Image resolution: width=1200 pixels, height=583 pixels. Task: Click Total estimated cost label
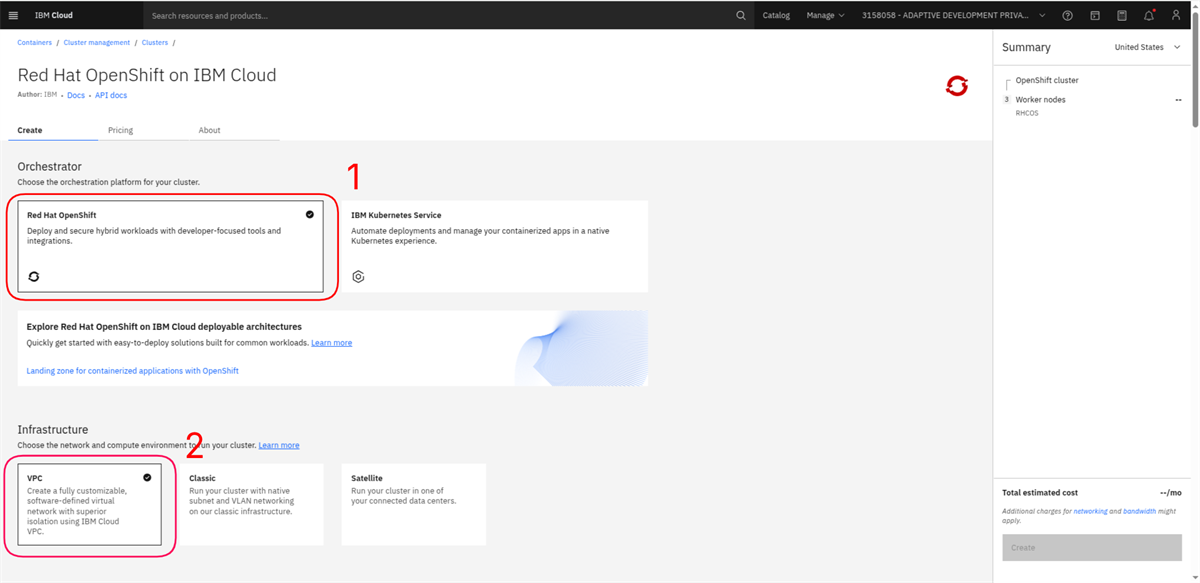pyautogui.click(x=1040, y=493)
